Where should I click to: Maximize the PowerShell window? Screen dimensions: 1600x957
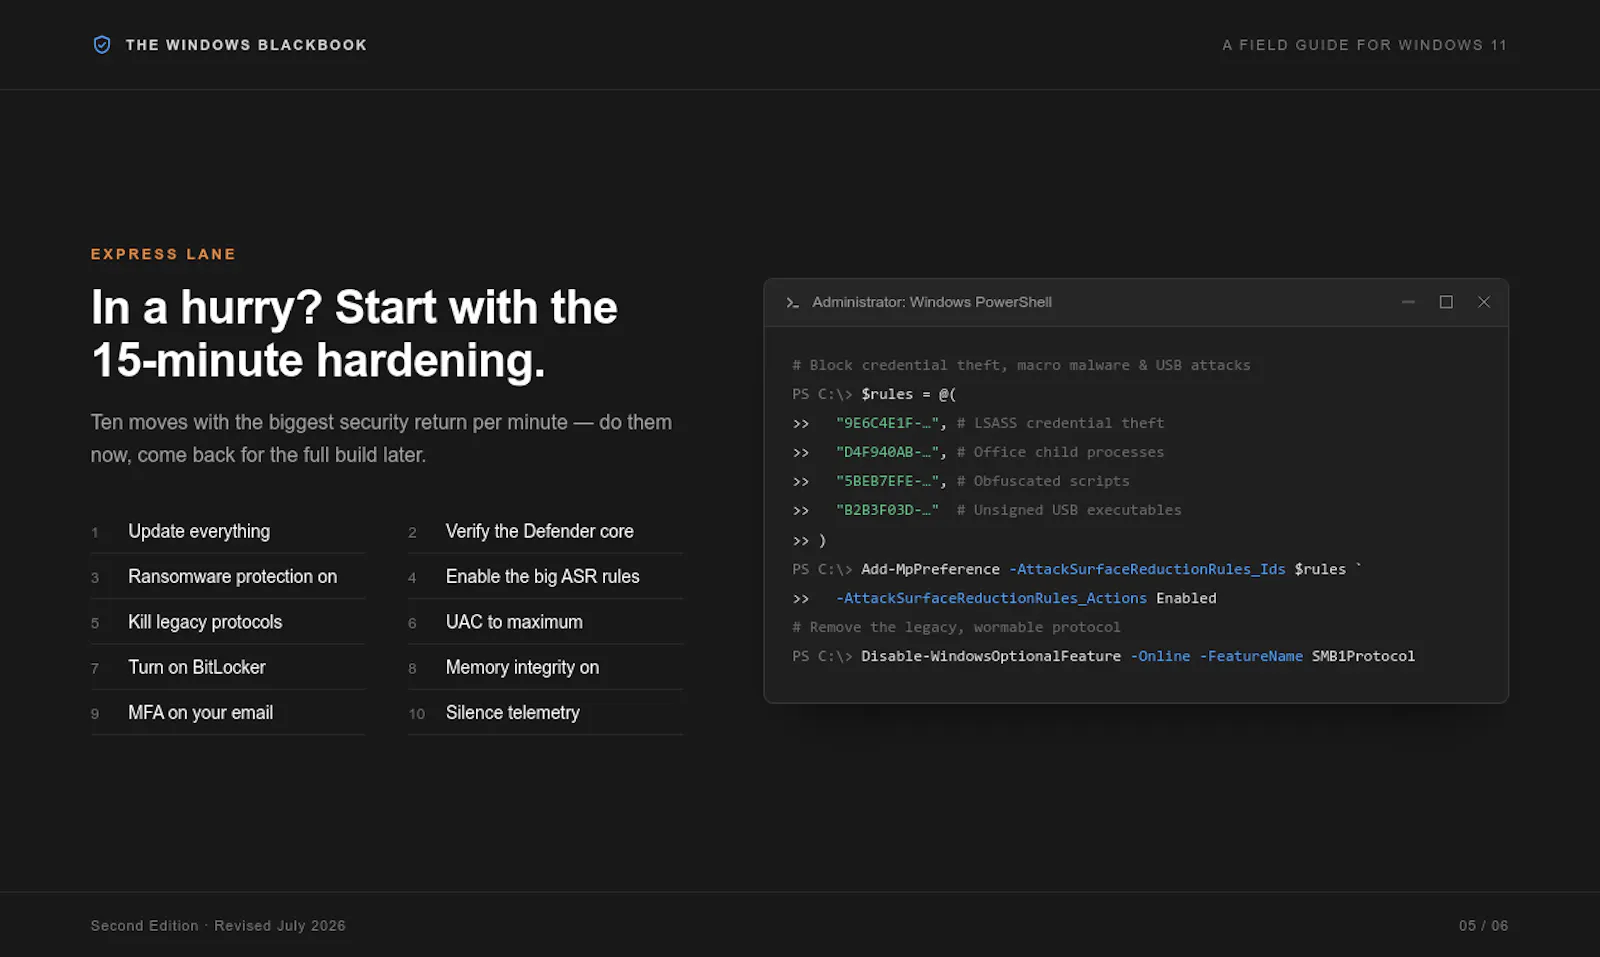1446,302
